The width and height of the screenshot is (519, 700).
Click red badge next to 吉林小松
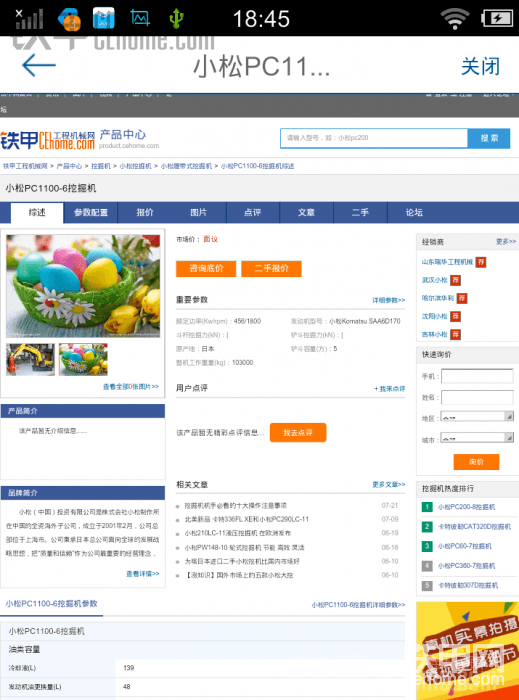[455, 334]
